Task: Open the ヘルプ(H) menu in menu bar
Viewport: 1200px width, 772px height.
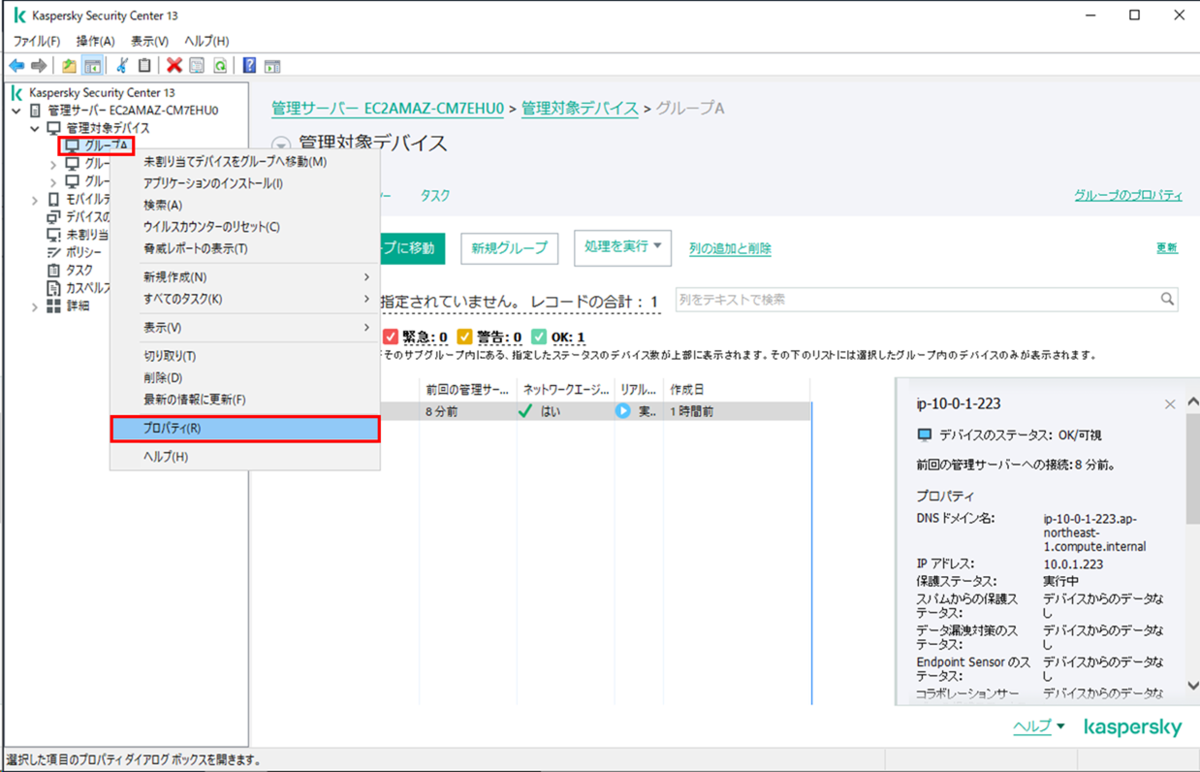Action: [x=207, y=41]
